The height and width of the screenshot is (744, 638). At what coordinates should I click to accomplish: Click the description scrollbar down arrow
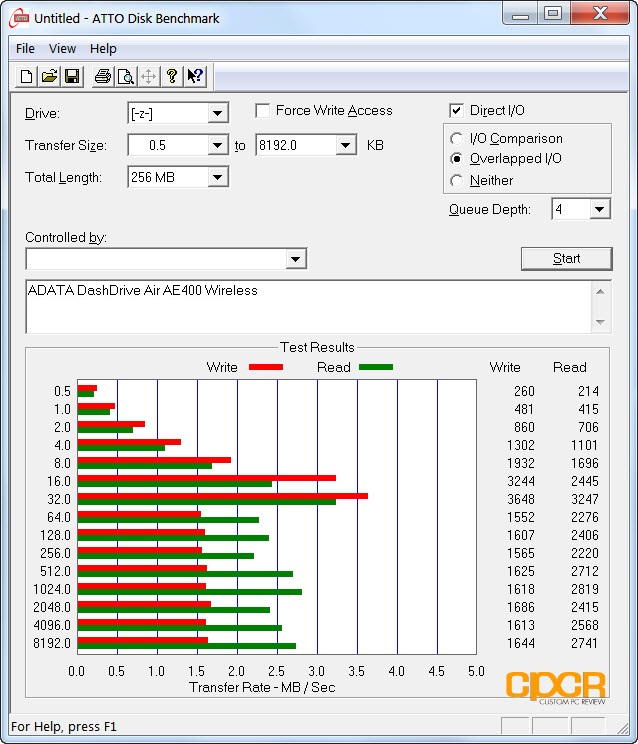(x=600, y=322)
